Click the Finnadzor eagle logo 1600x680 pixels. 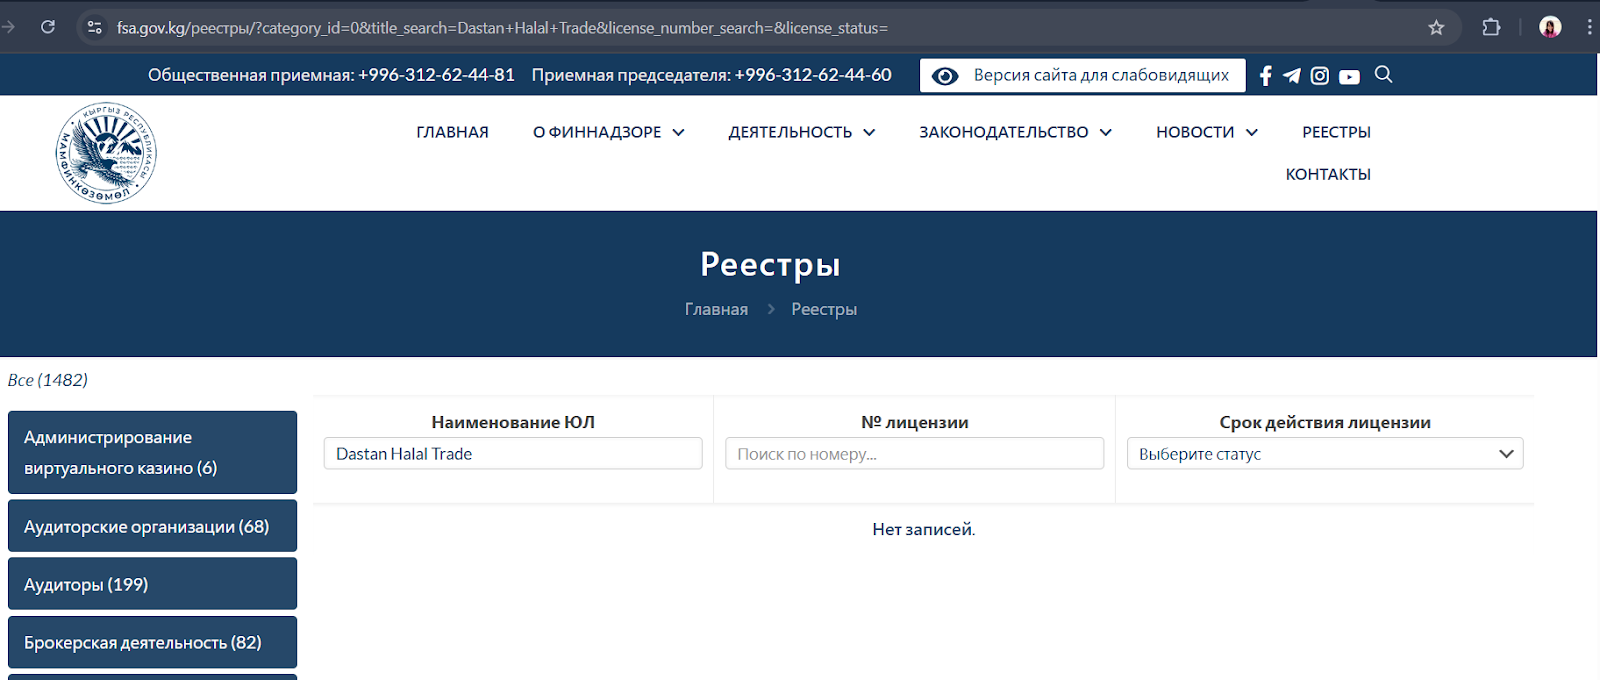point(106,153)
